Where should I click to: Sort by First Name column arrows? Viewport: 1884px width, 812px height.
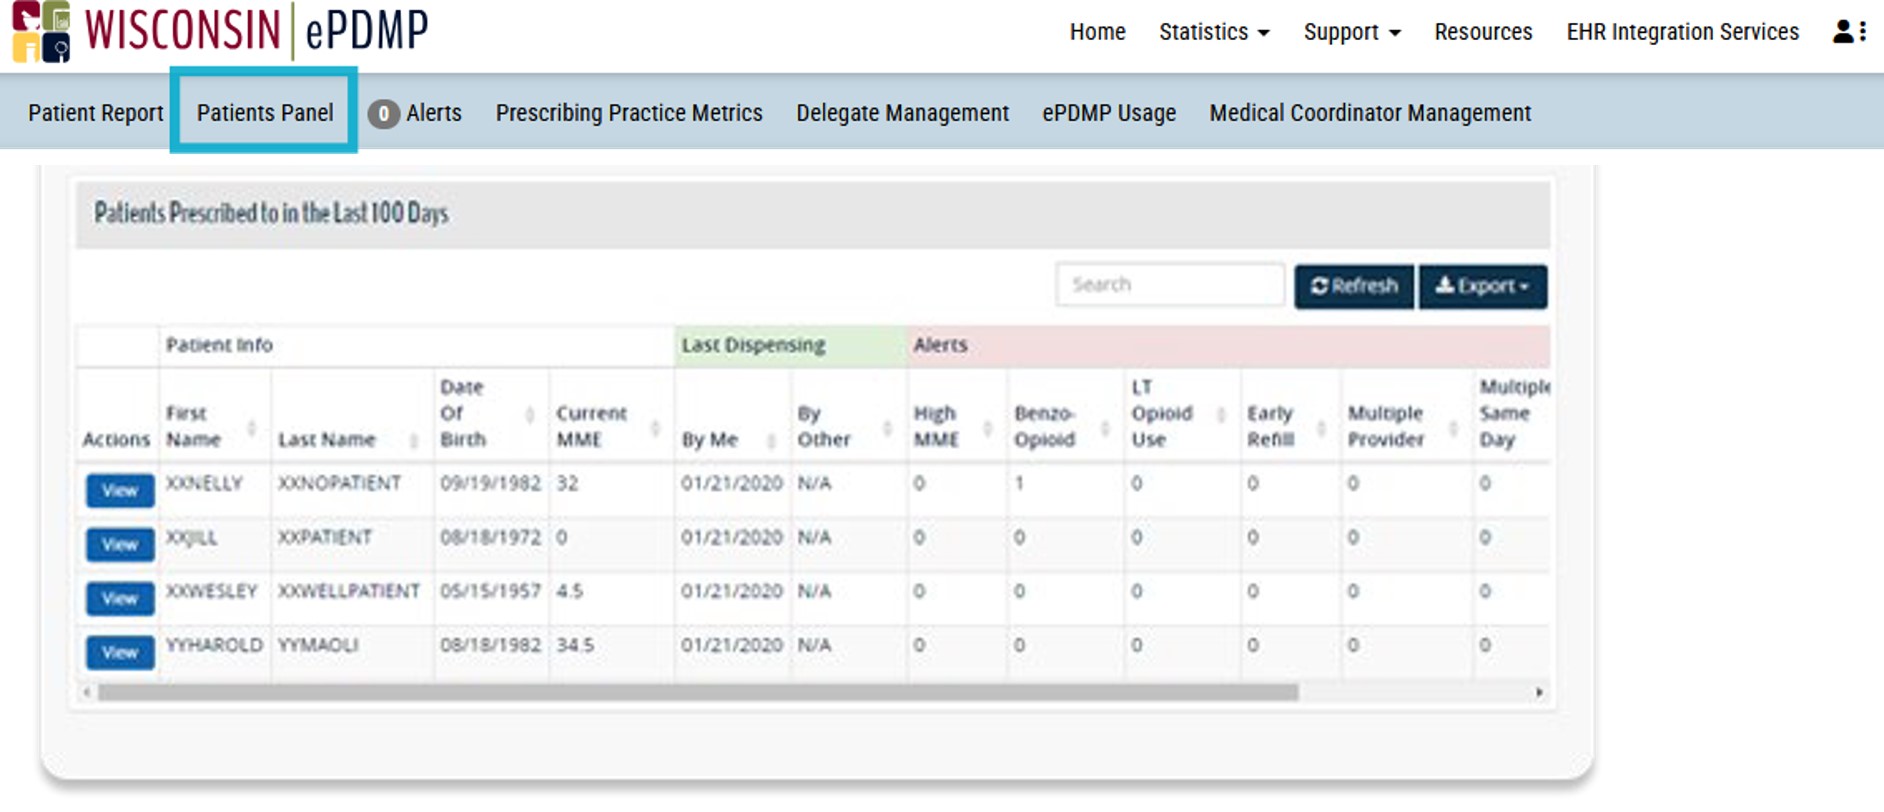pos(252,428)
